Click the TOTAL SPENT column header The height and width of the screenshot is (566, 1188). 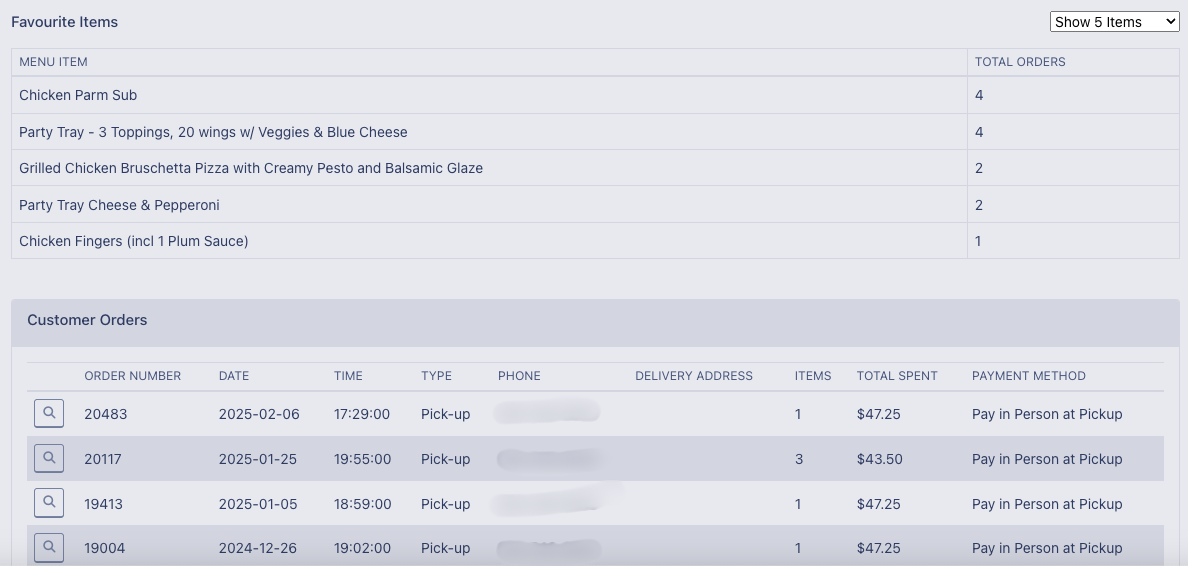point(897,376)
